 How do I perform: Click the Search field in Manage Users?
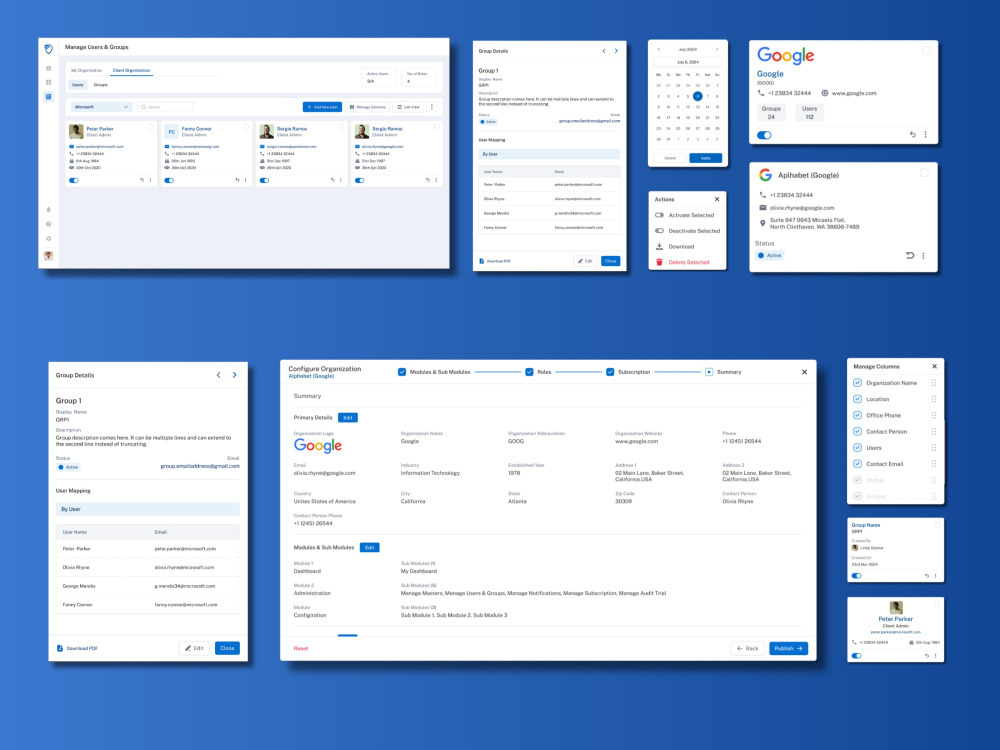(x=165, y=107)
